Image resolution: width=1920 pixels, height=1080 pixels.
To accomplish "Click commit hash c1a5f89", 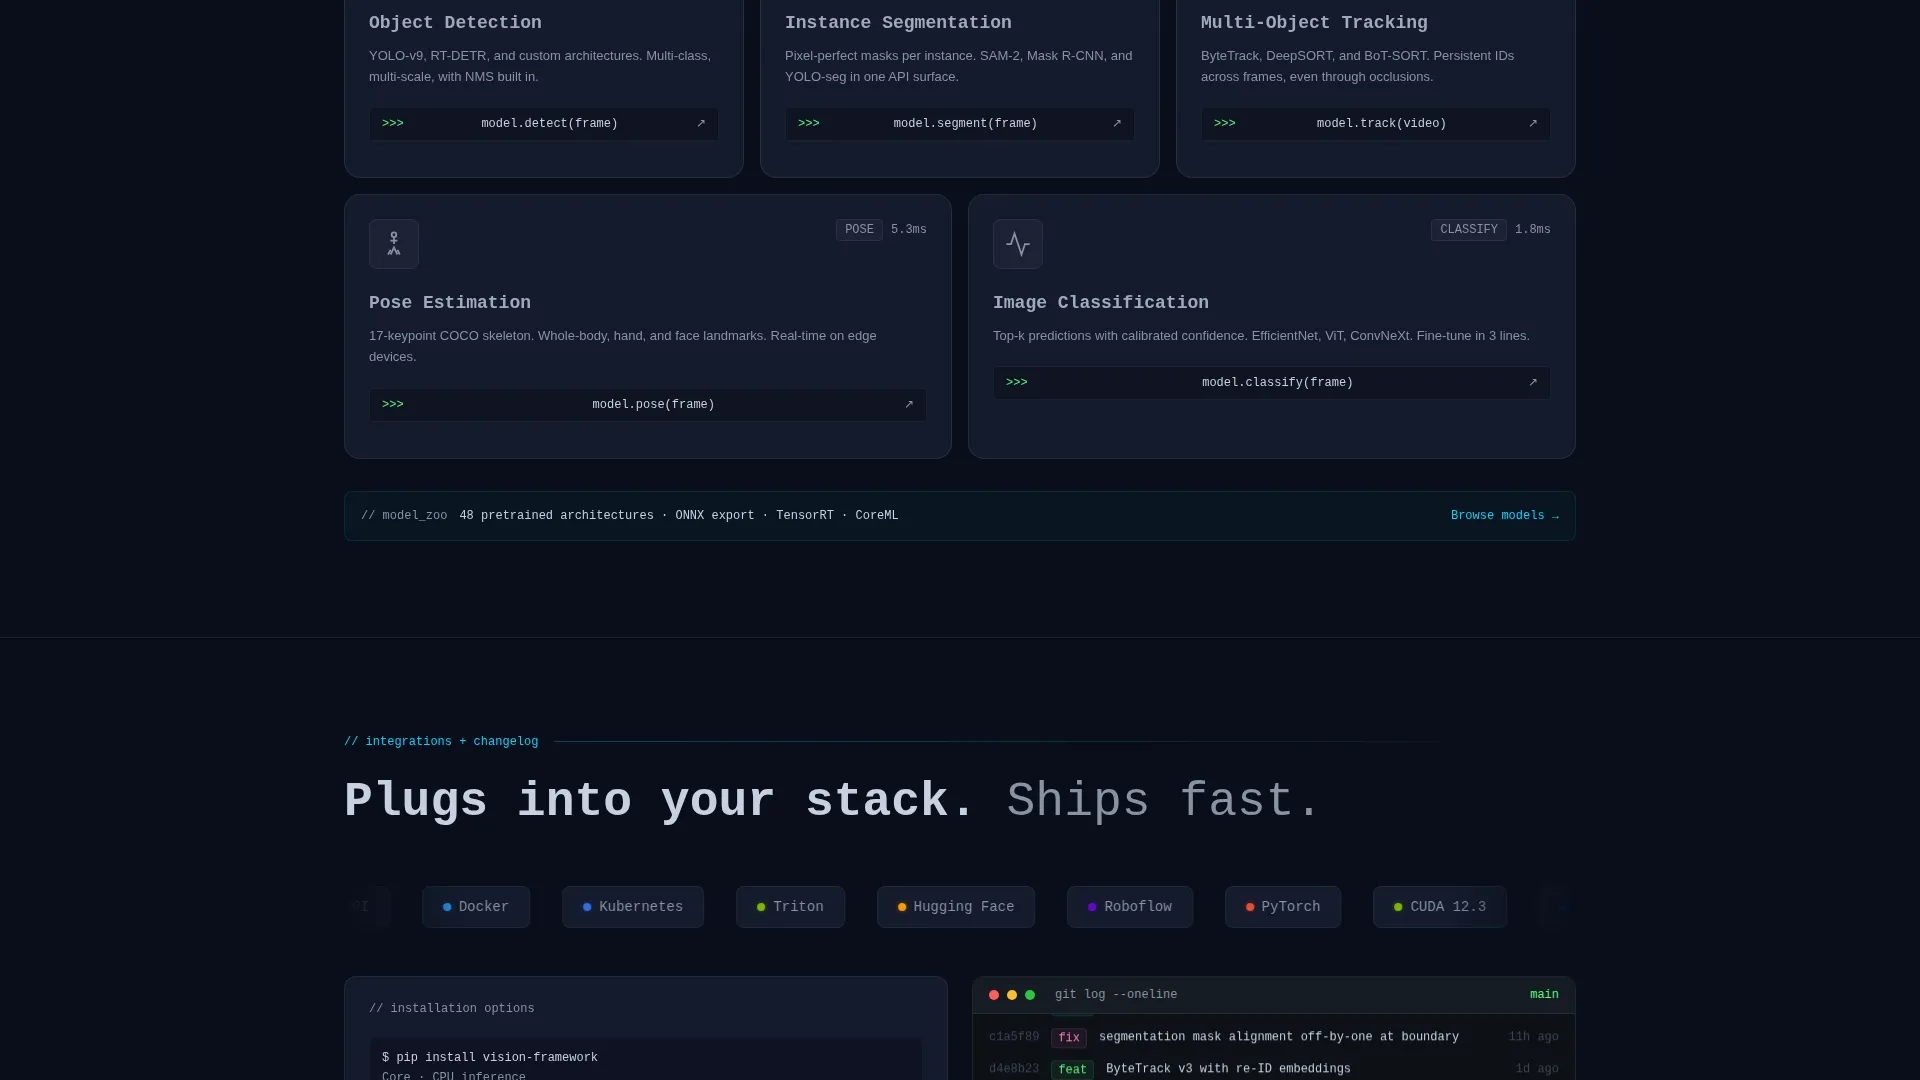I will click(x=1014, y=1038).
